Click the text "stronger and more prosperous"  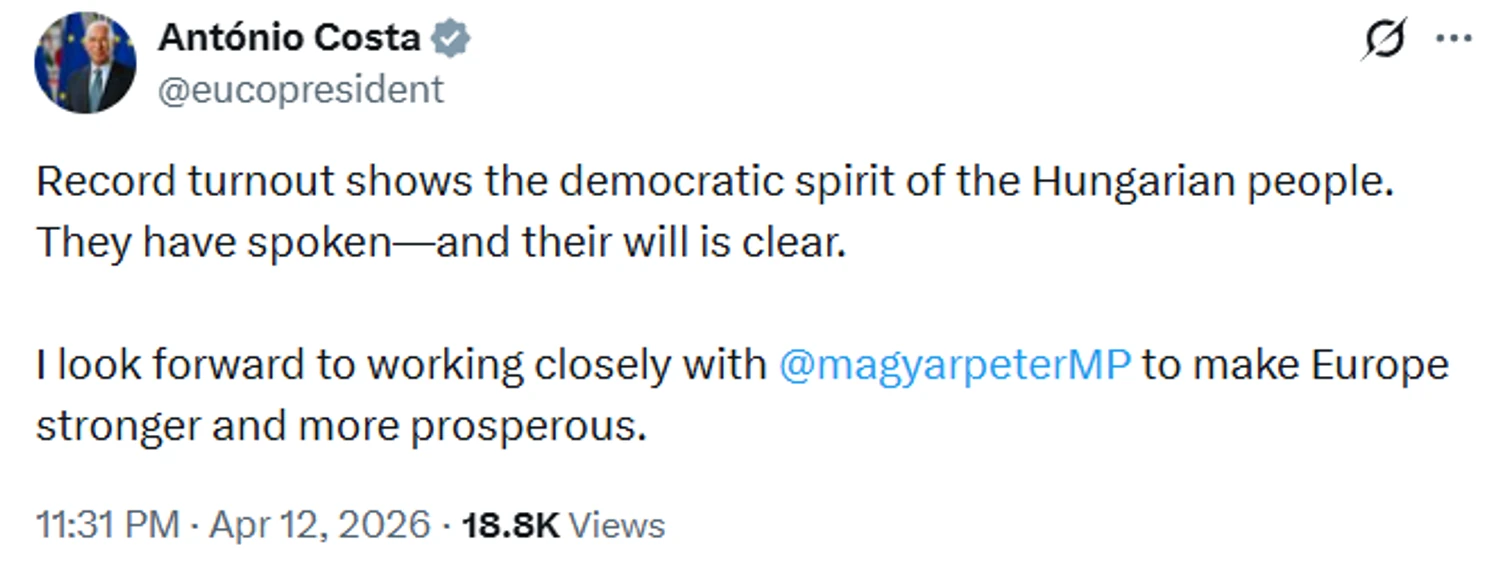pyautogui.click(x=340, y=425)
